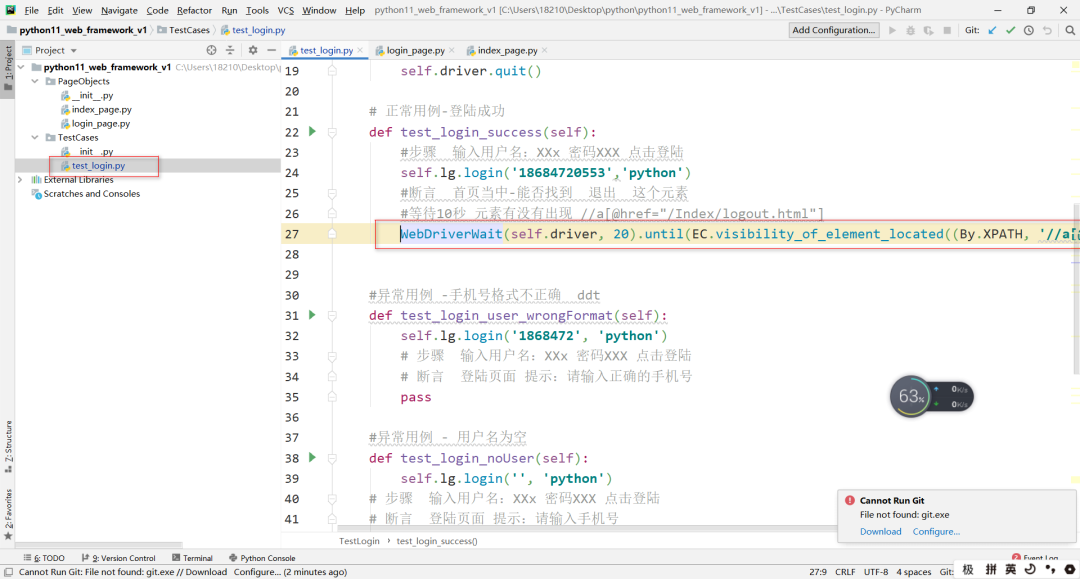Image resolution: width=1080 pixels, height=579 pixels.
Task: Click the Add Configuration button
Action: (x=834, y=30)
